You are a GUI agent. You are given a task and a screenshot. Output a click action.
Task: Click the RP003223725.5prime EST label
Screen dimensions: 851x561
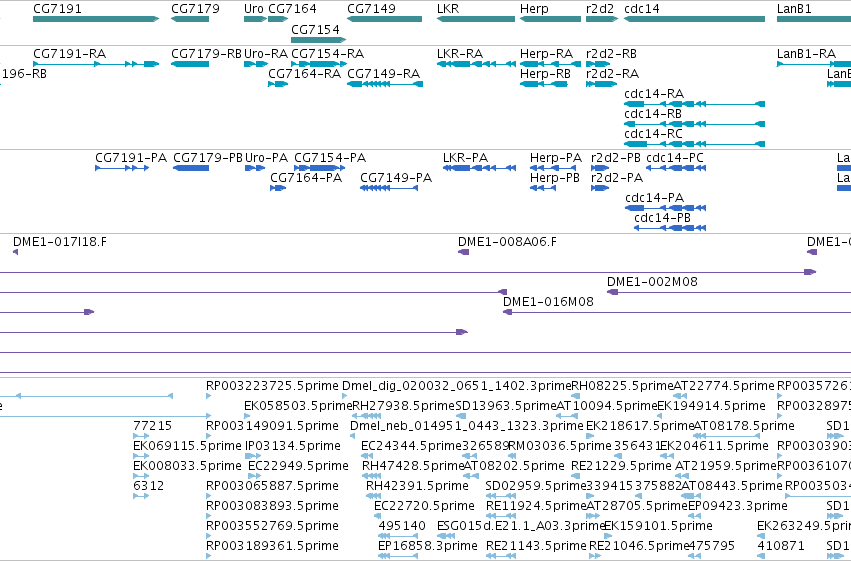272,386
